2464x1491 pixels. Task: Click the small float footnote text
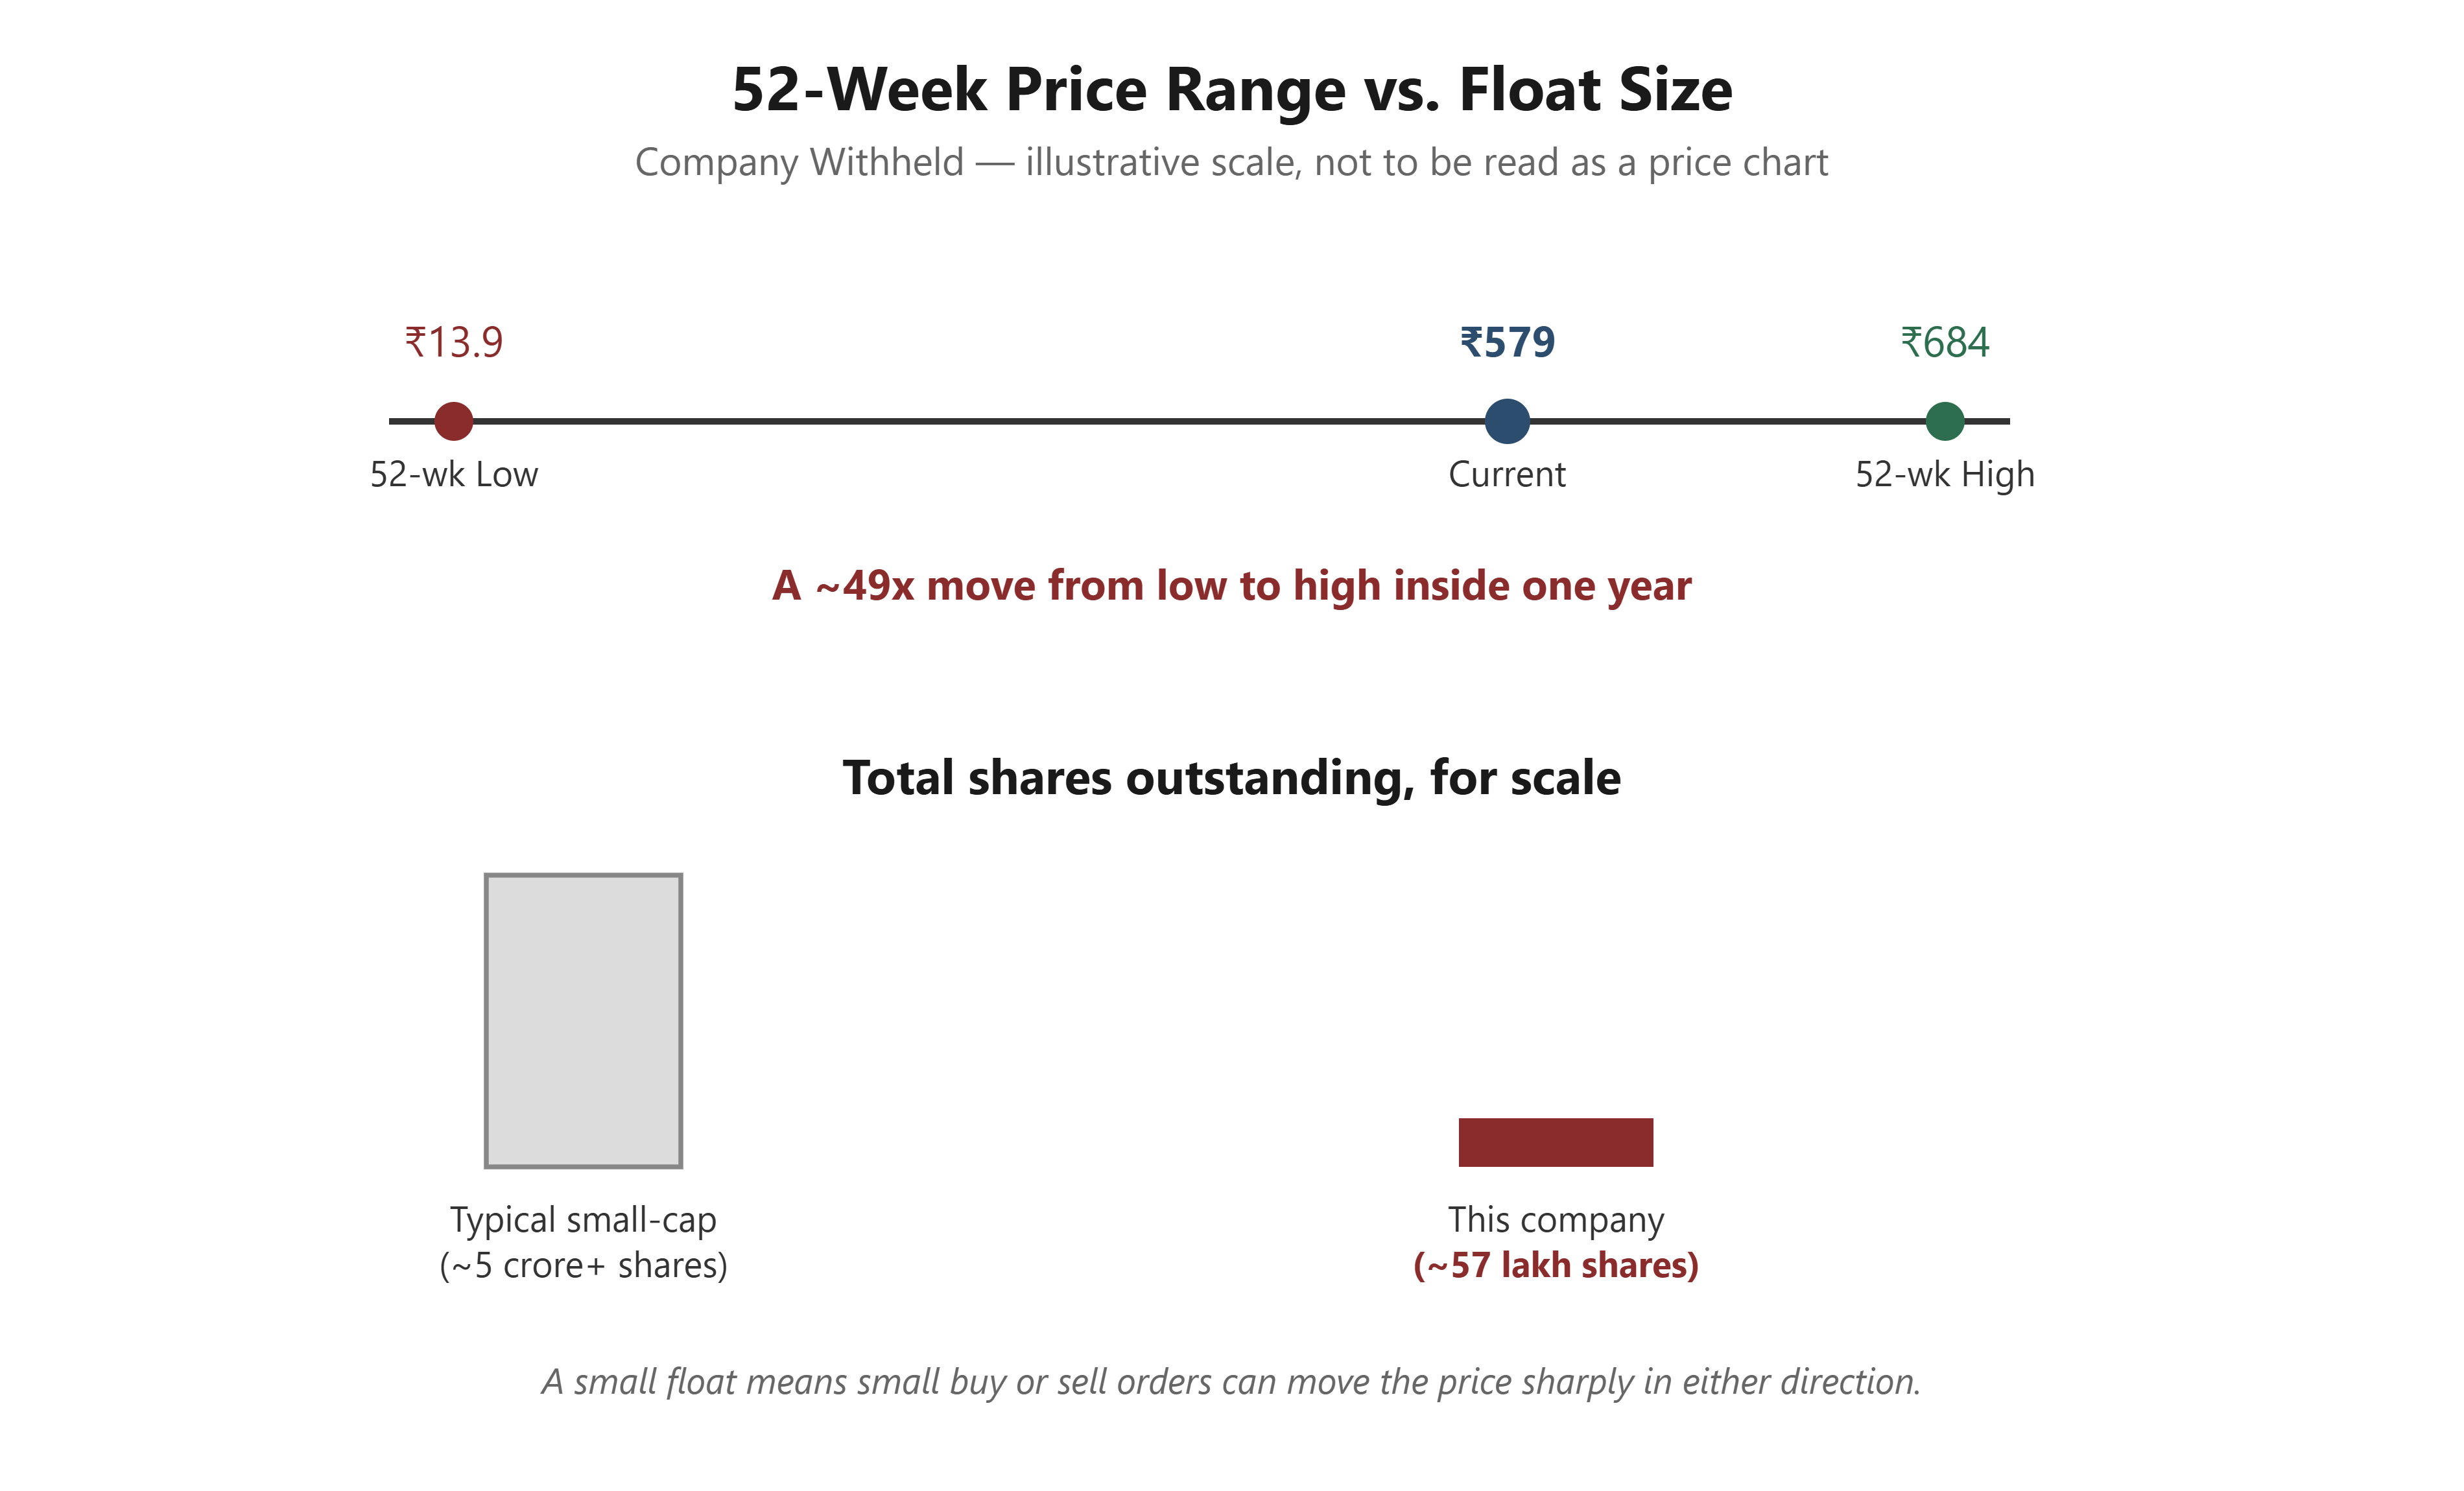tap(1232, 1382)
